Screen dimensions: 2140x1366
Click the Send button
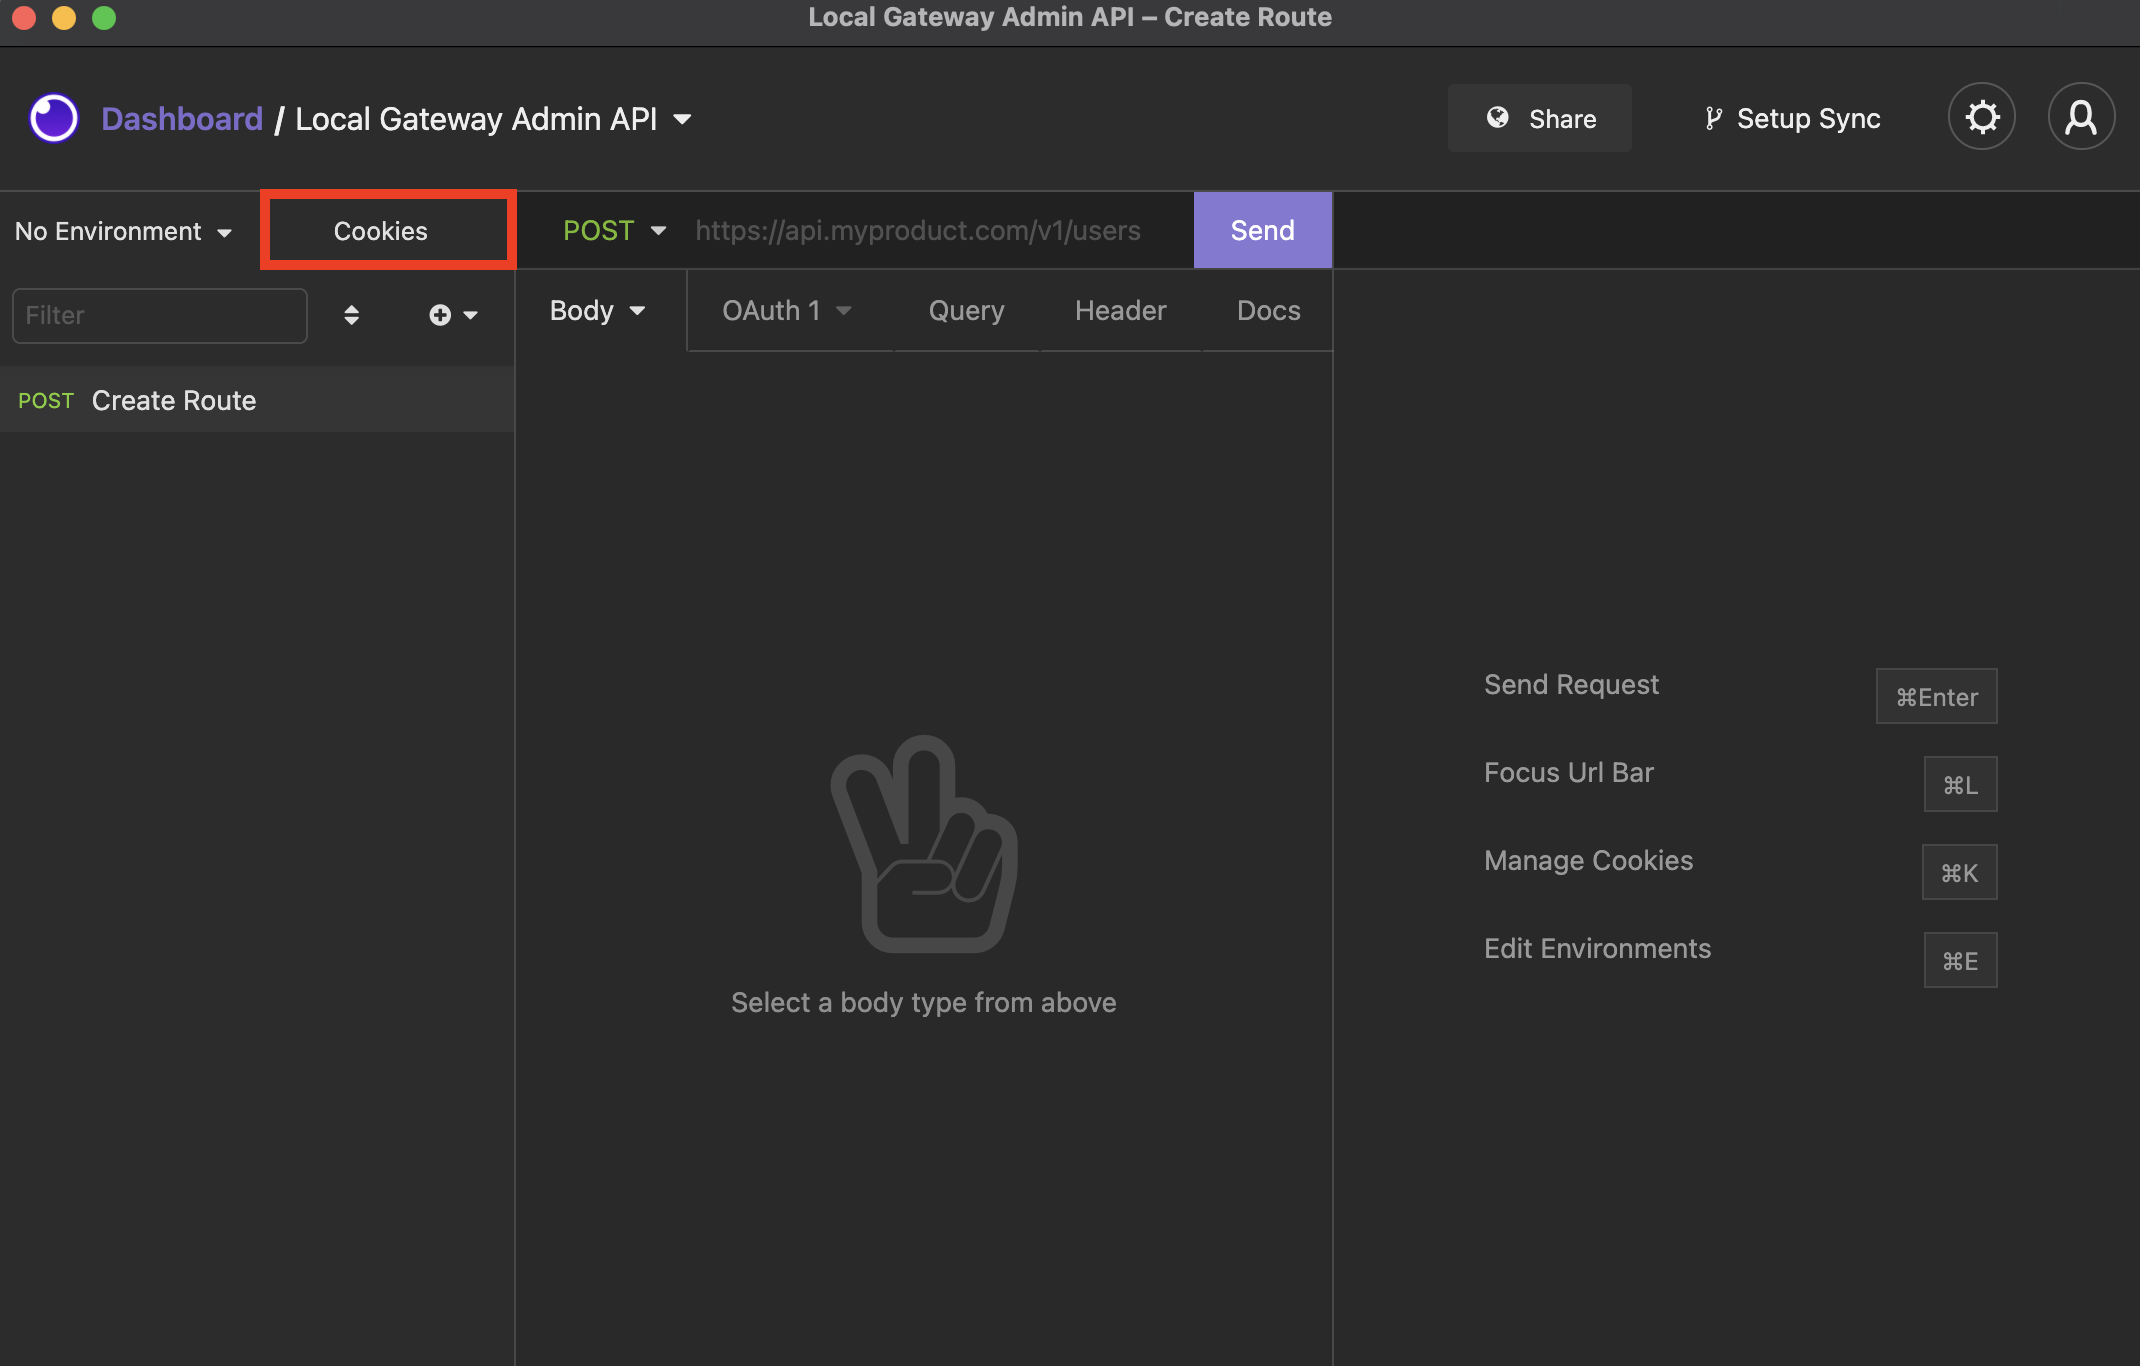(x=1263, y=229)
